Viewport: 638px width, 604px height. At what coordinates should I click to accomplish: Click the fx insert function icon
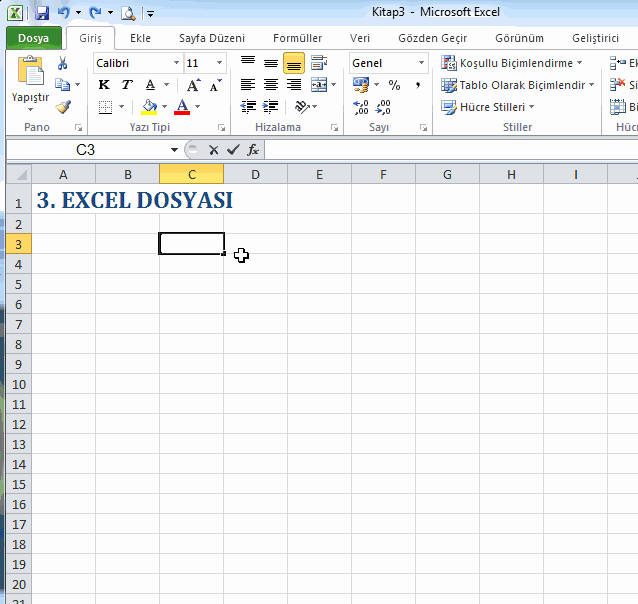[x=253, y=150]
